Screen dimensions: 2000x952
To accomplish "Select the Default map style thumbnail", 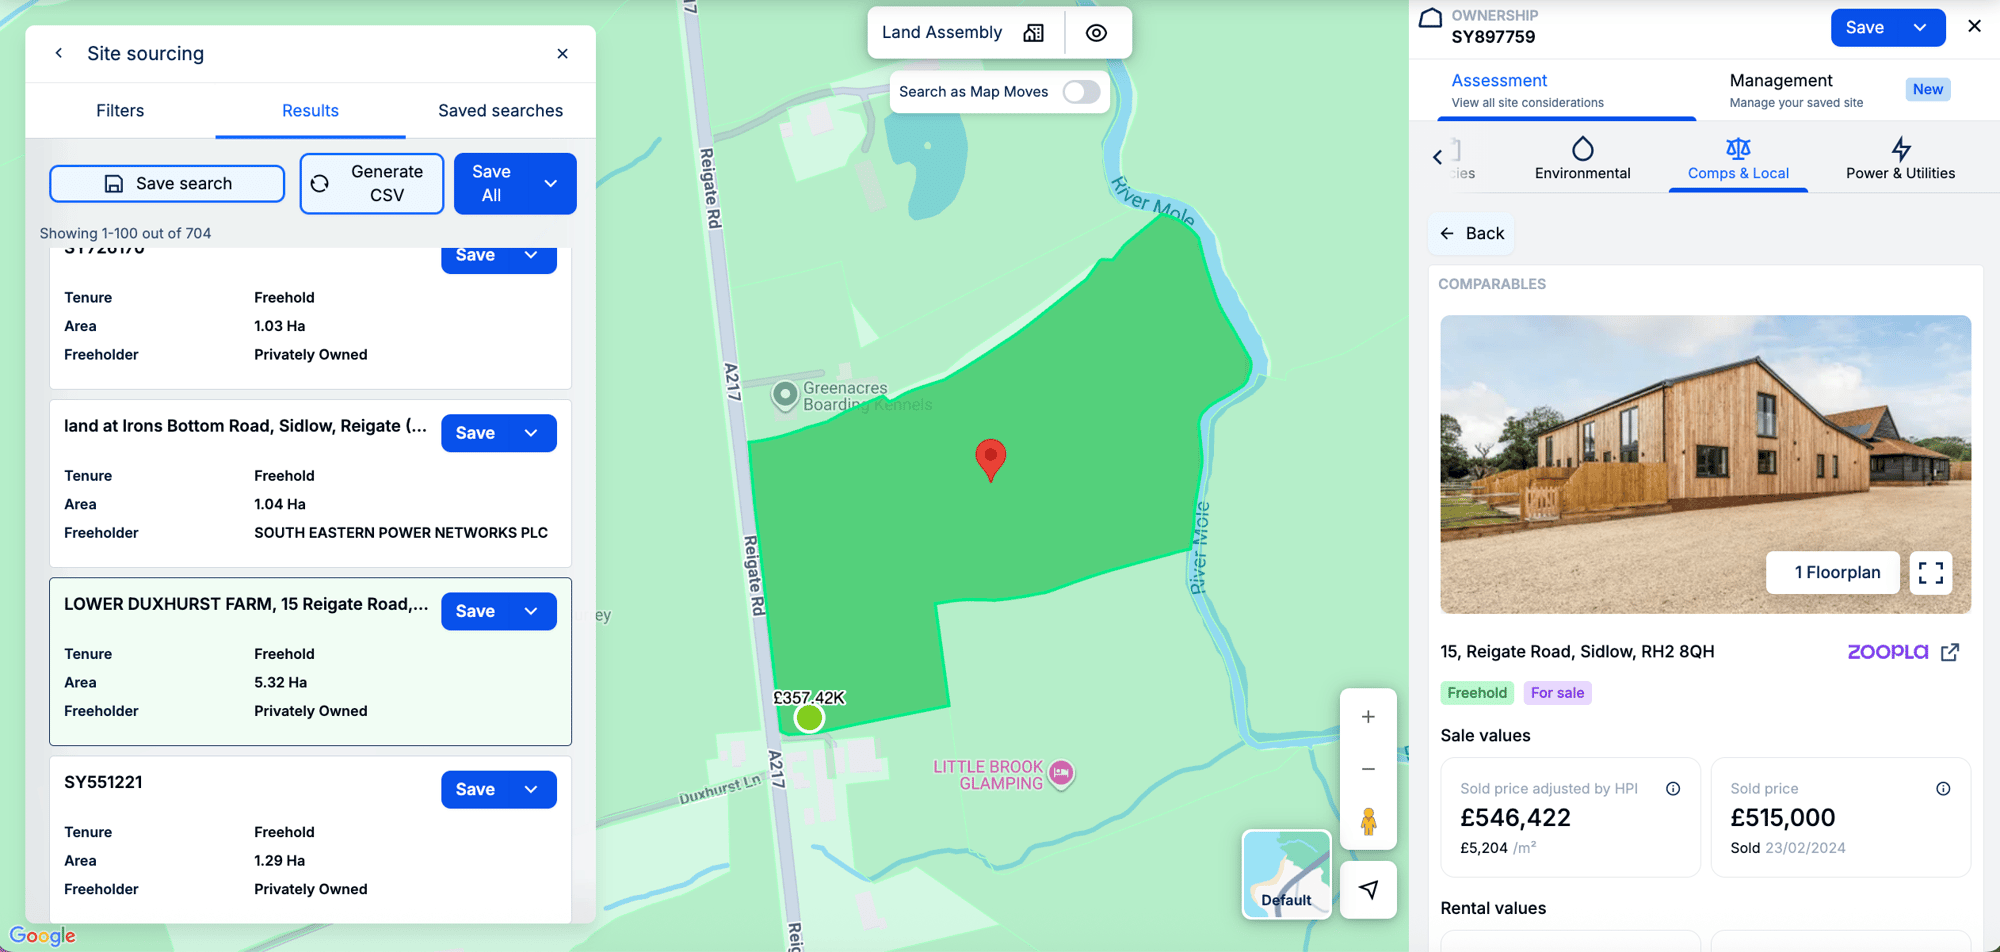I will tap(1286, 875).
